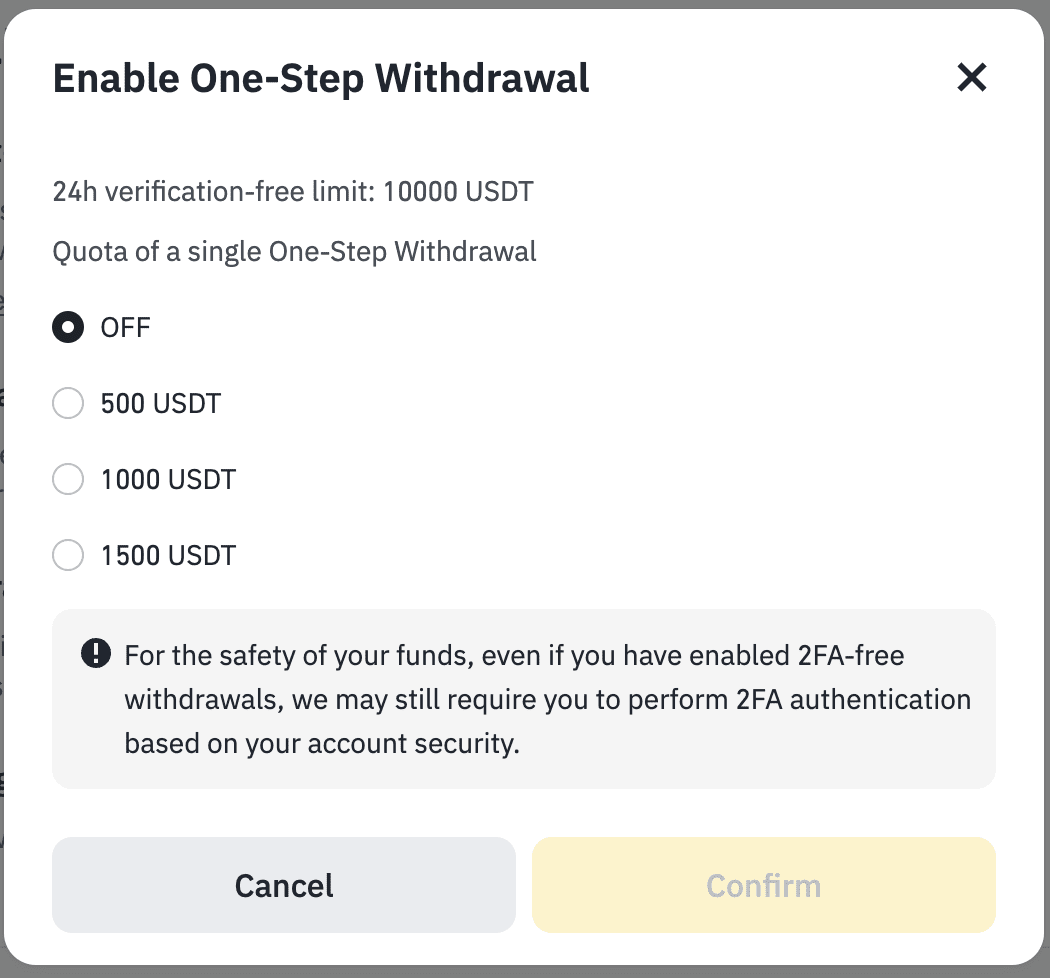Click the exclamation warning icon
Viewport: 1050px width, 978px height.
[x=95, y=655]
